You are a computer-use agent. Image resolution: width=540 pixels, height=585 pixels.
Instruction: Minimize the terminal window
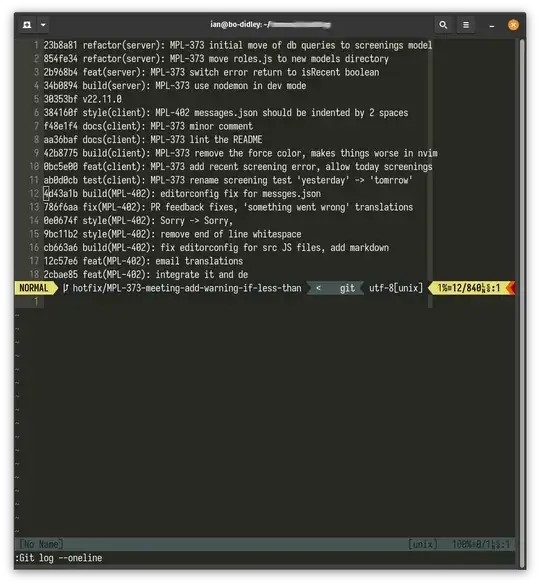(491, 25)
